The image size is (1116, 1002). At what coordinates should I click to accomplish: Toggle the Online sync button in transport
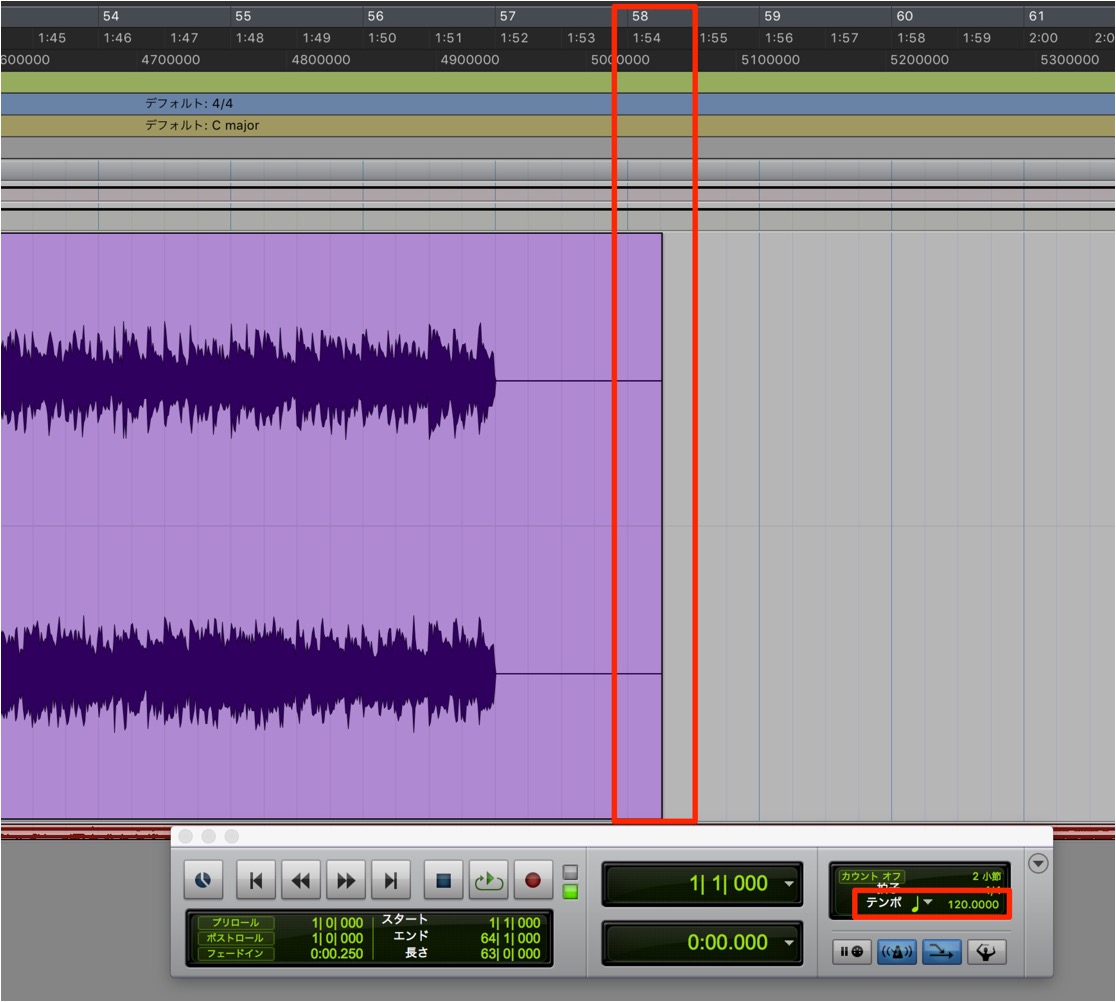(x=203, y=880)
